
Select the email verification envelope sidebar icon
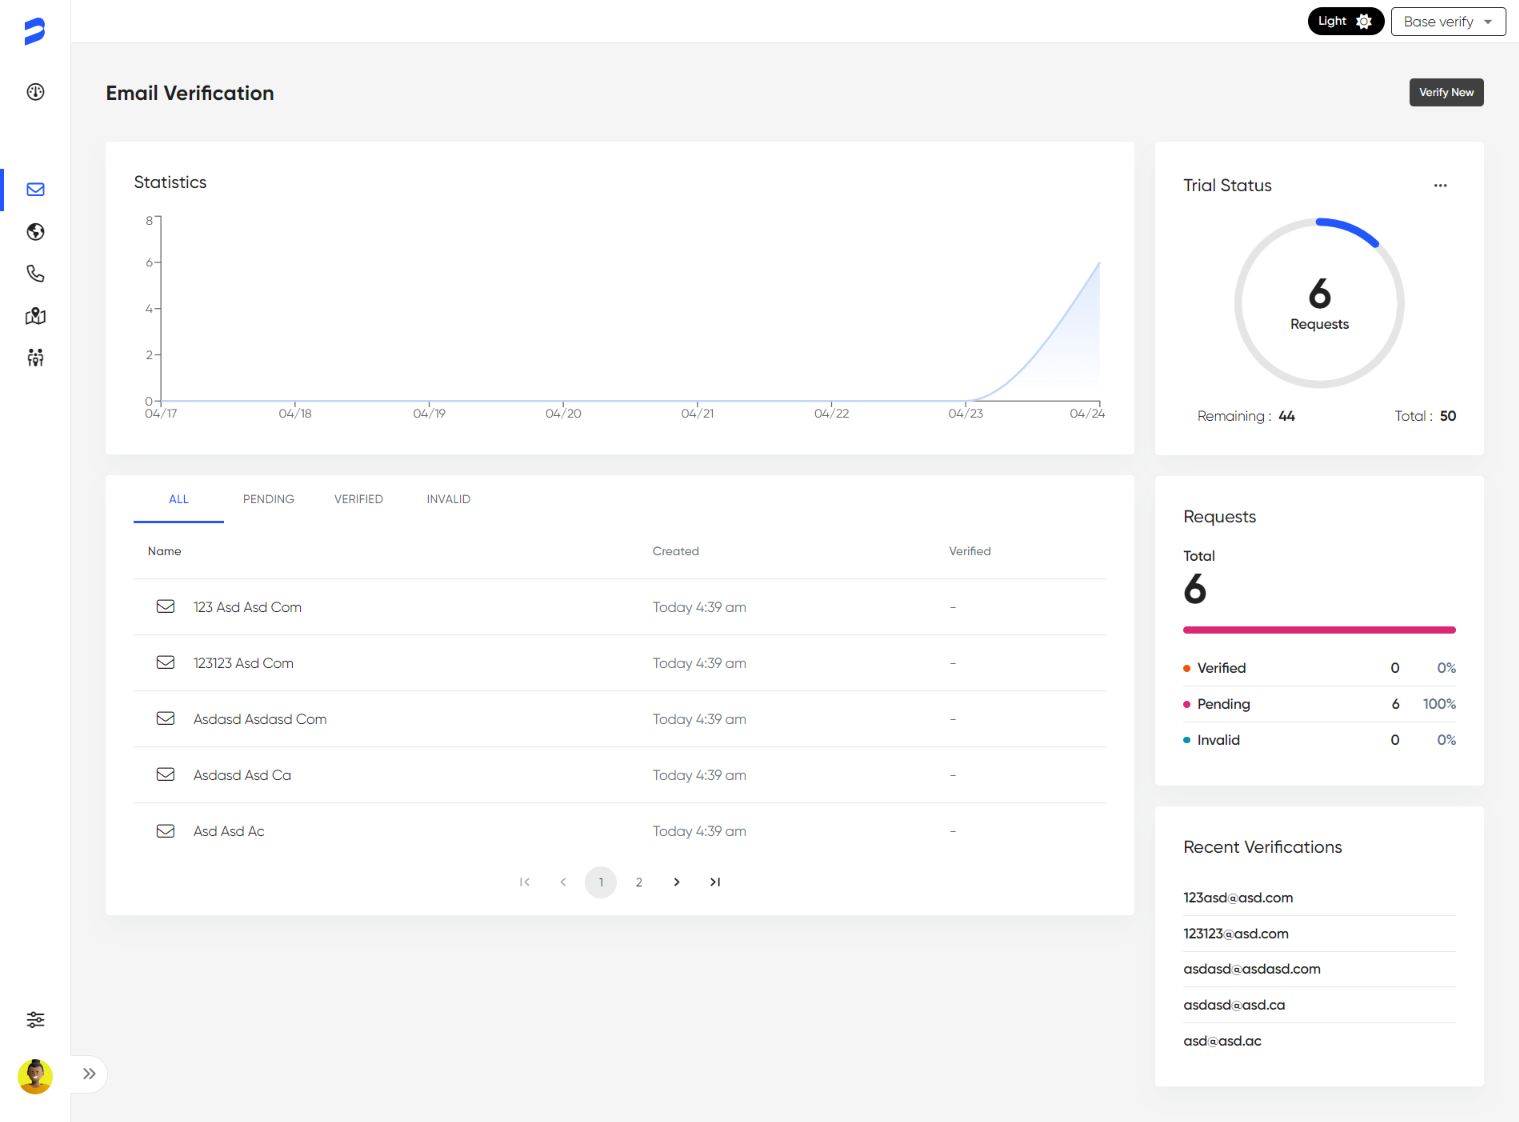pos(35,189)
